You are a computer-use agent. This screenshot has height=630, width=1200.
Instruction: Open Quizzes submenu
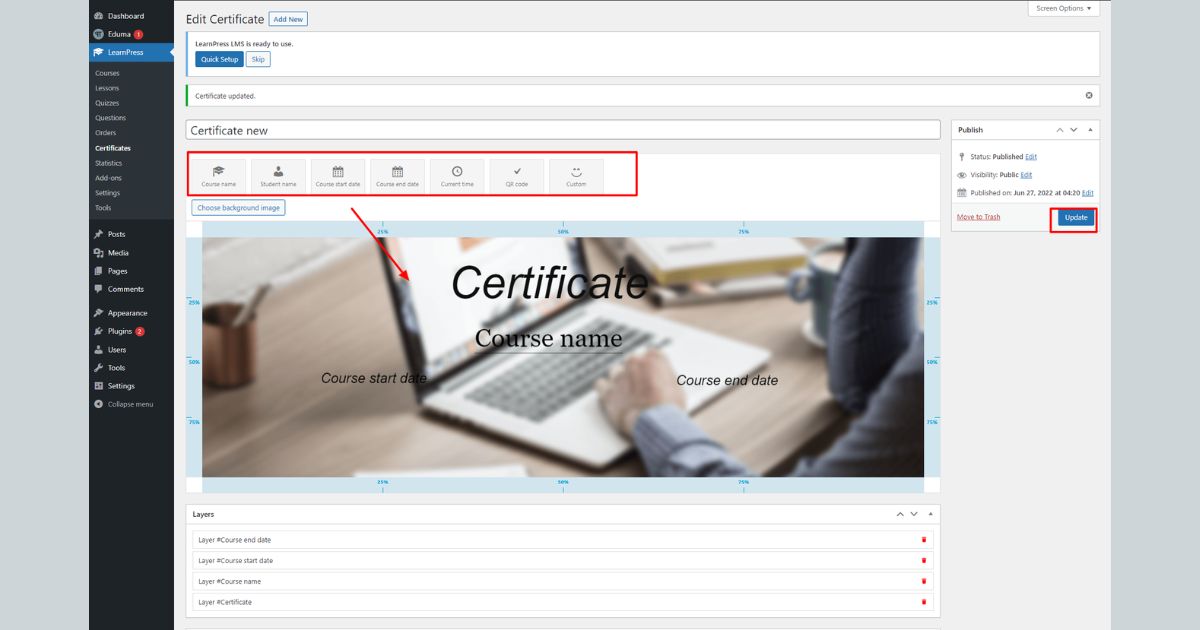(107, 103)
